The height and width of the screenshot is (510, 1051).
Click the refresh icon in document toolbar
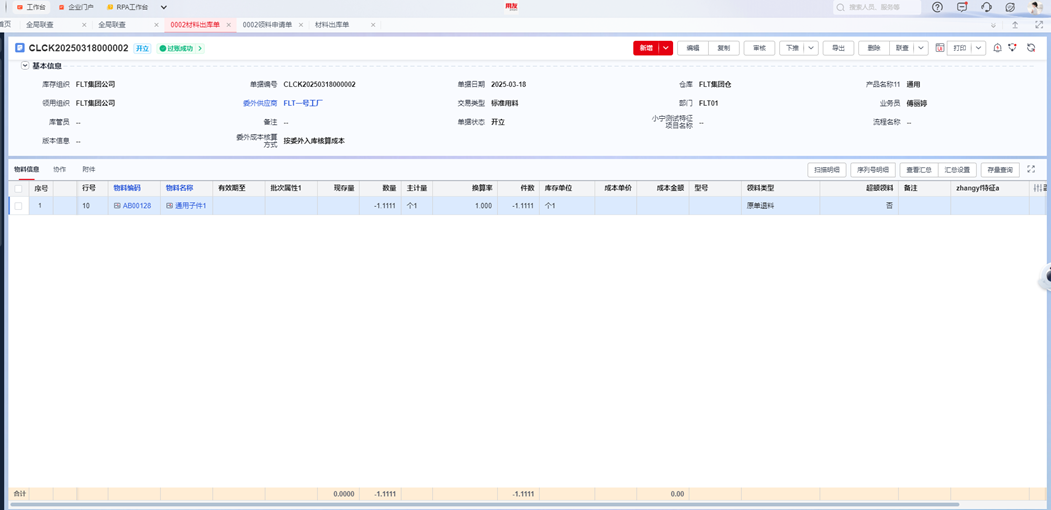[x=1031, y=48]
